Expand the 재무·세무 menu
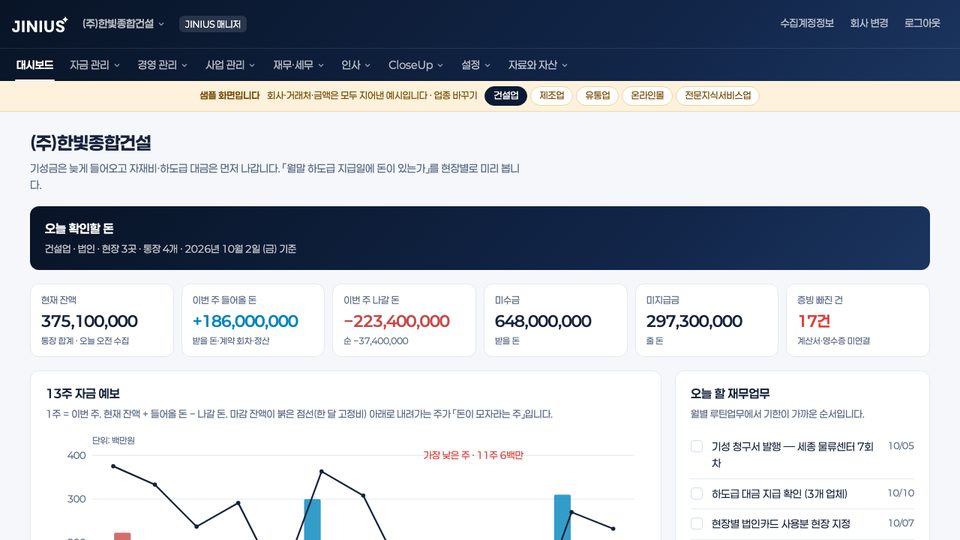This screenshot has width=960, height=540. [x=298, y=65]
